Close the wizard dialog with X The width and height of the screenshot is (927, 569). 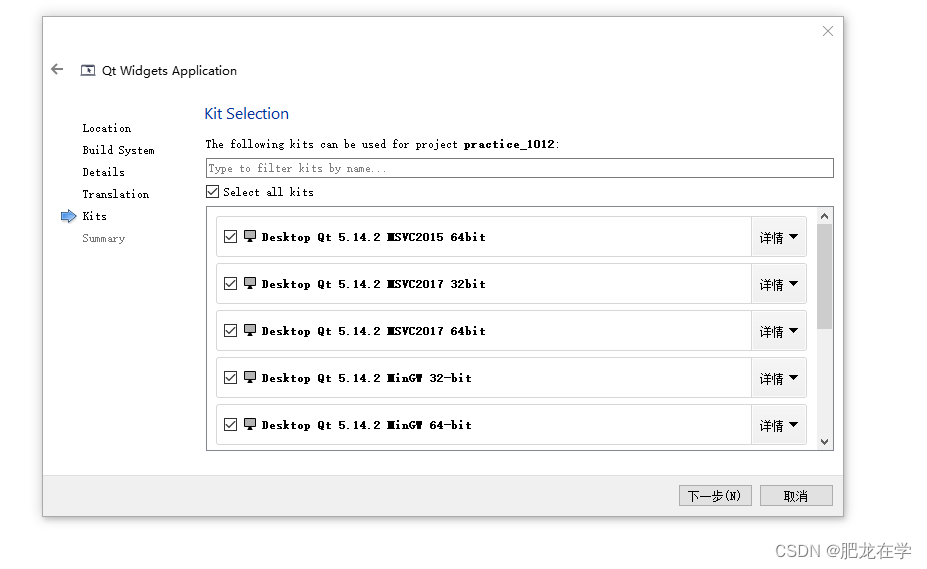click(x=828, y=31)
